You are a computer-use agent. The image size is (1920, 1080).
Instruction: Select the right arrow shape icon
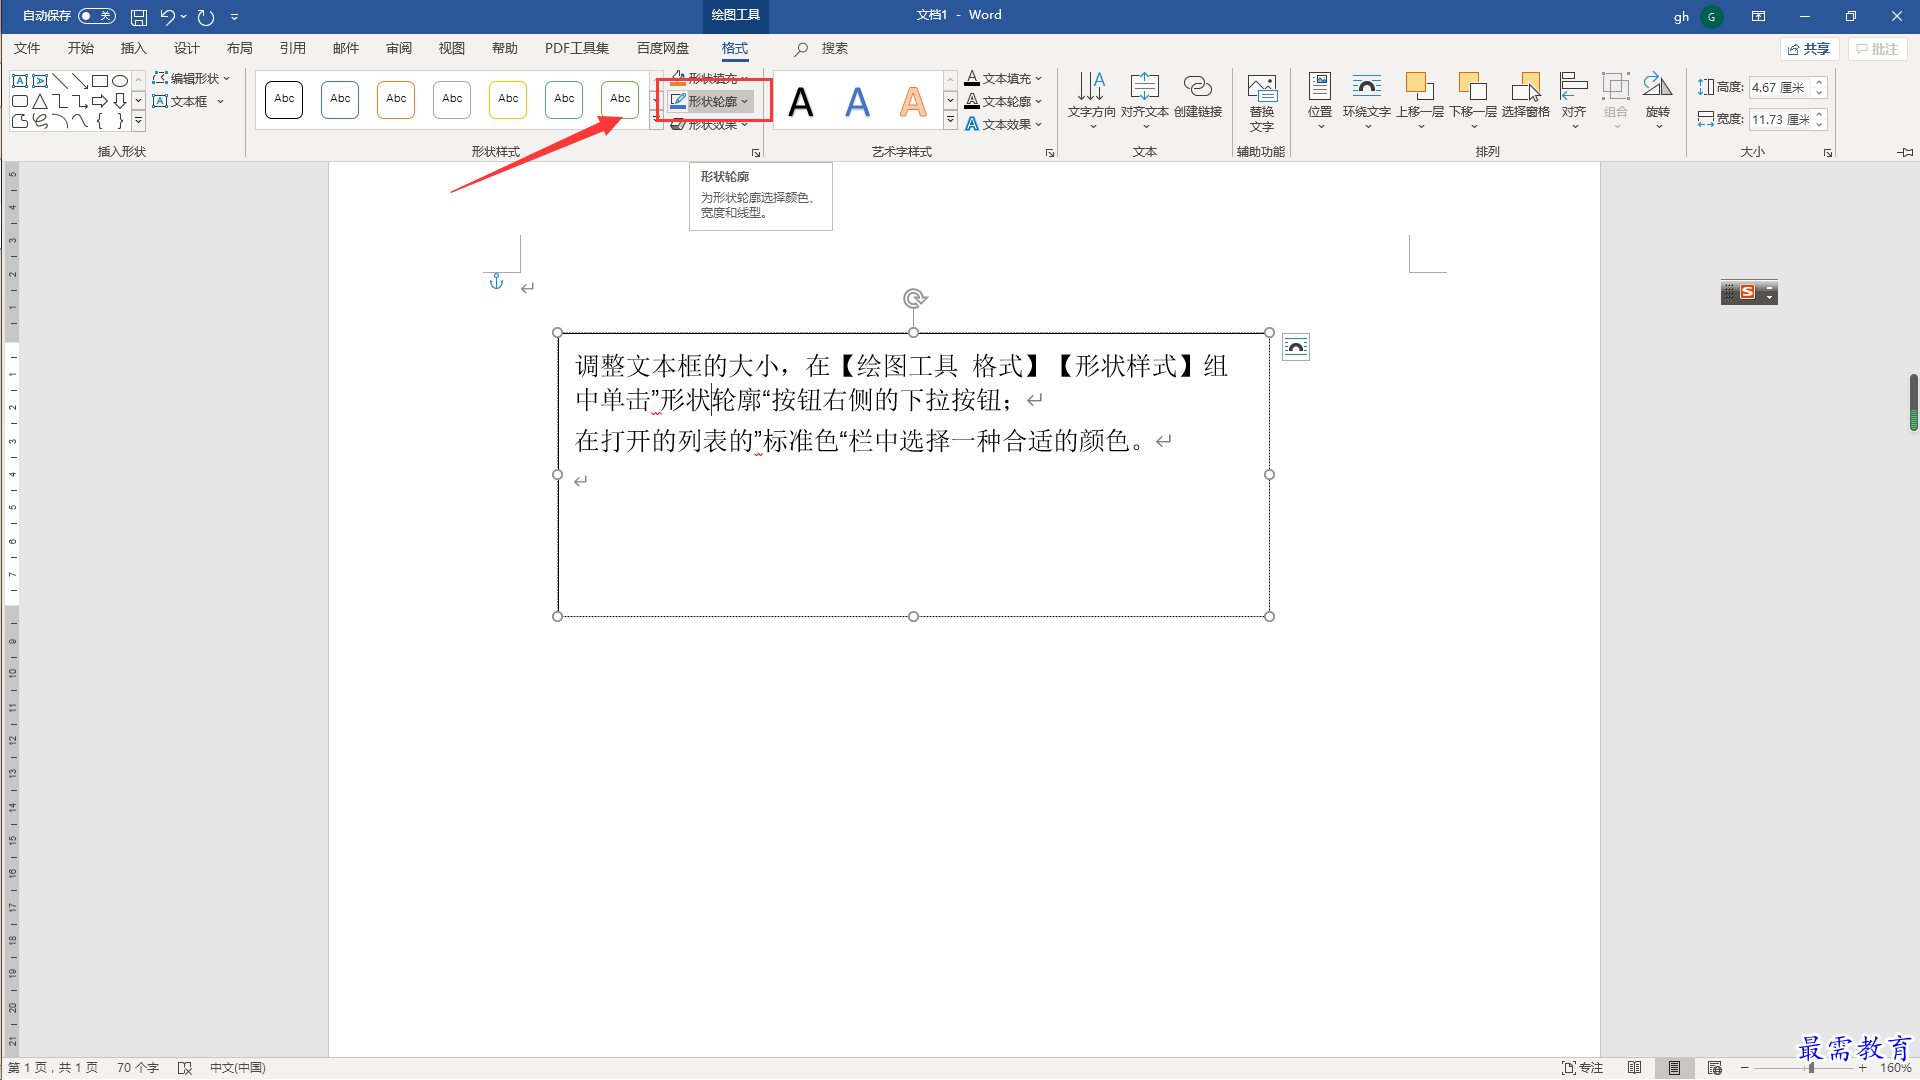point(100,101)
